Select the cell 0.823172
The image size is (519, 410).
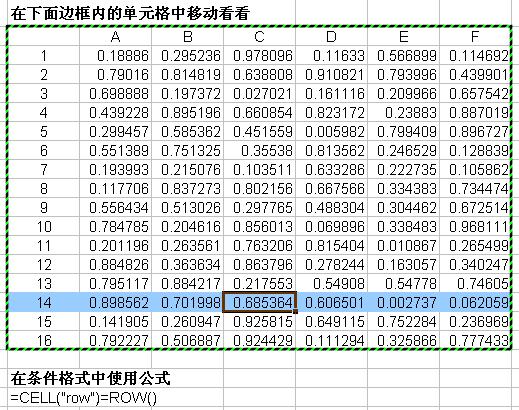click(x=331, y=112)
